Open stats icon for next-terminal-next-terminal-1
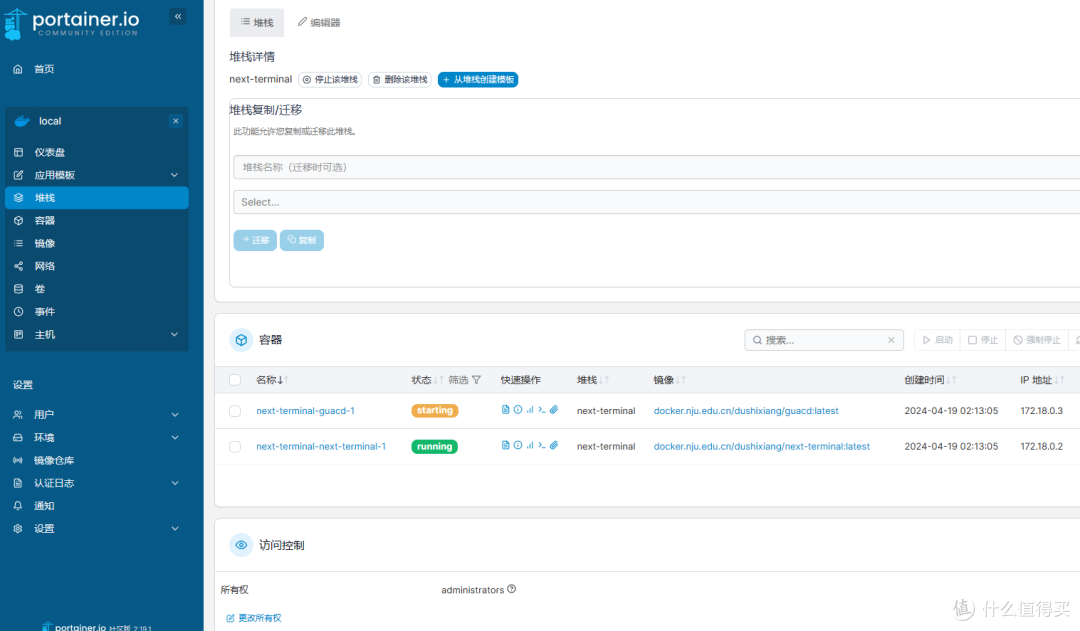This screenshot has height=631, width=1080. point(530,446)
